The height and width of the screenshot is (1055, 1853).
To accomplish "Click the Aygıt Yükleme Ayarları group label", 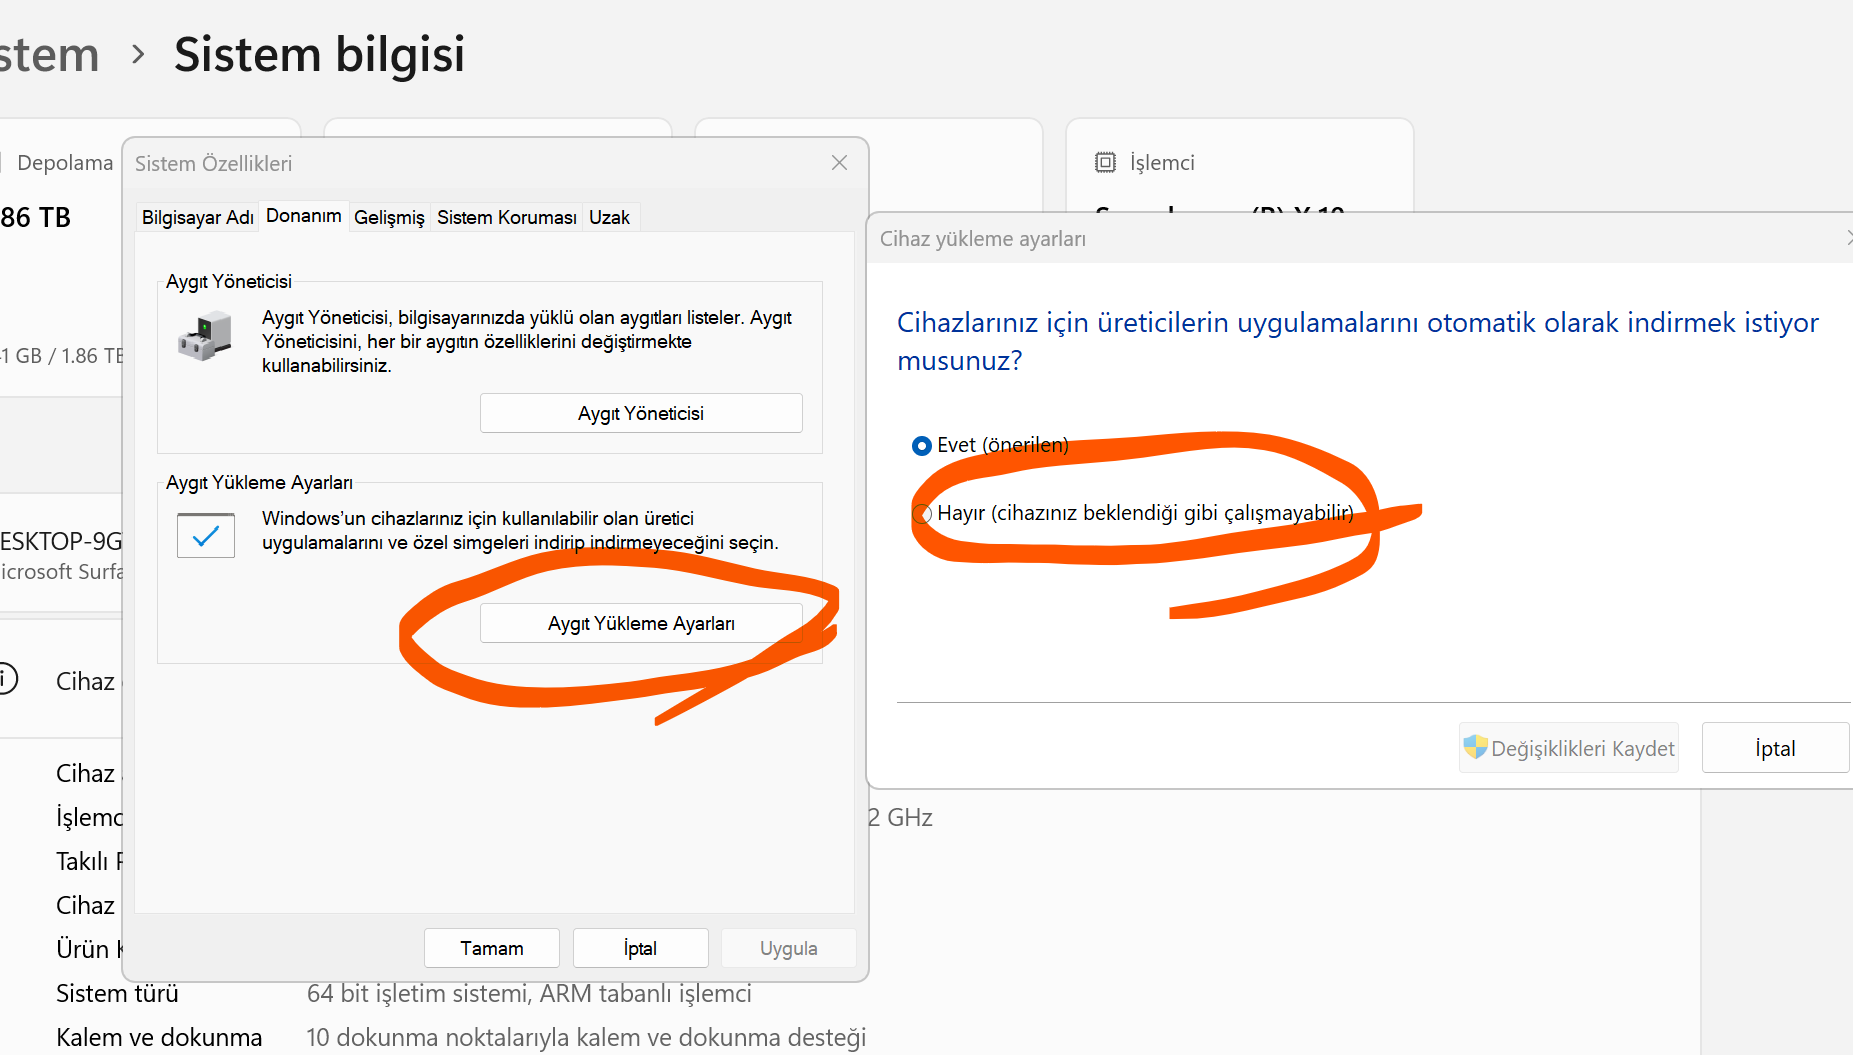I will pyautogui.click(x=259, y=482).
